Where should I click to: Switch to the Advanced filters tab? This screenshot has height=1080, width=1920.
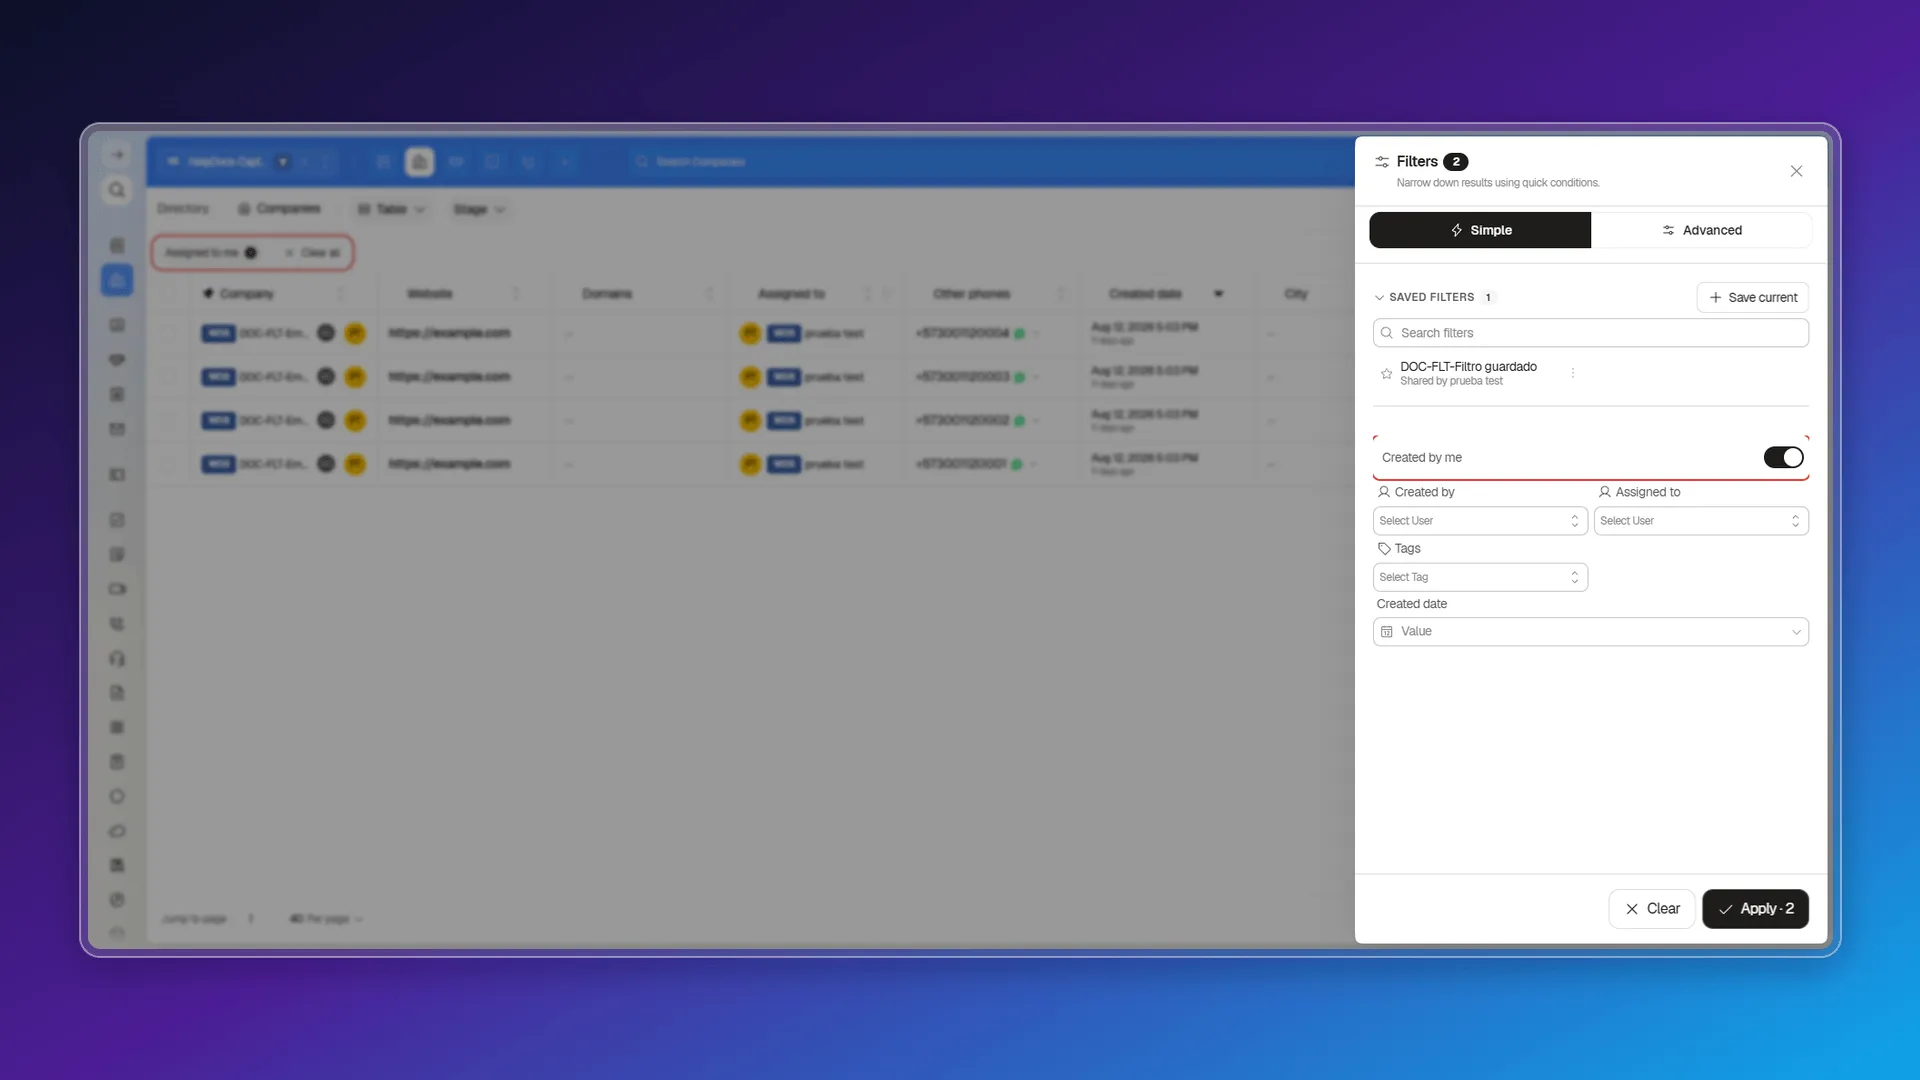point(1701,230)
